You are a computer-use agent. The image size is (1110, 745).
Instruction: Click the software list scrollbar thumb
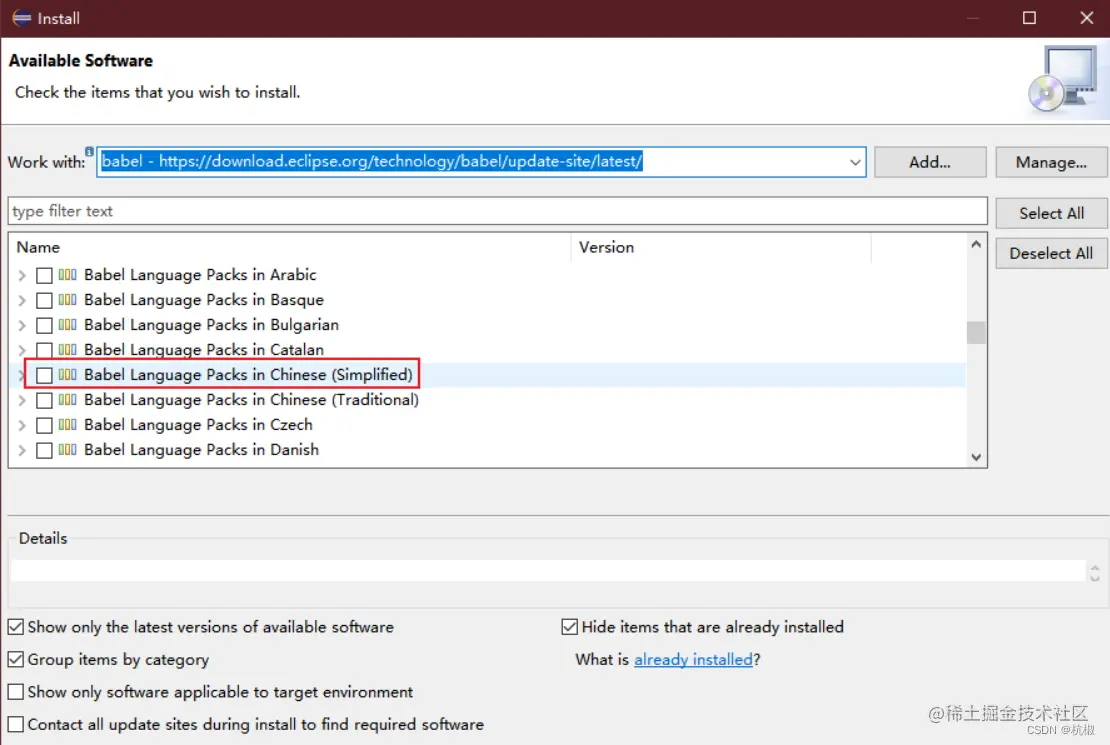pos(976,332)
